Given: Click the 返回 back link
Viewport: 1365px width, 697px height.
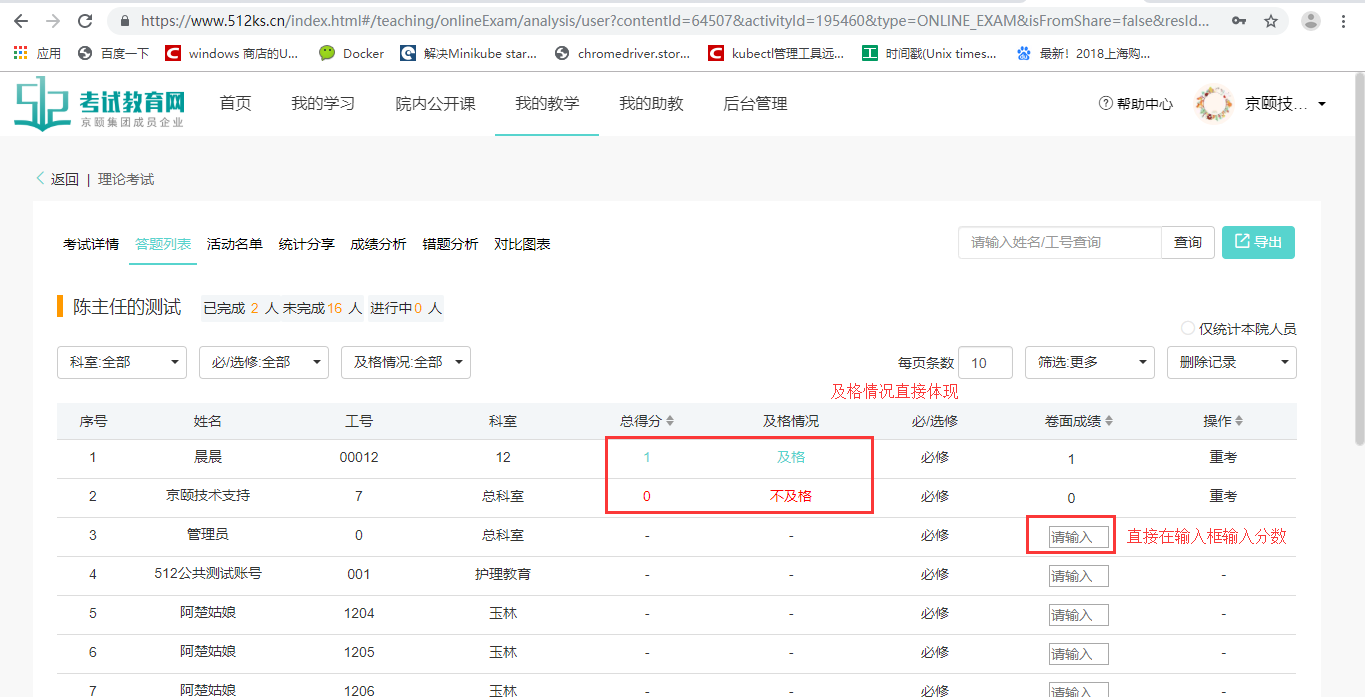Looking at the screenshot, I should click(x=58, y=179).
